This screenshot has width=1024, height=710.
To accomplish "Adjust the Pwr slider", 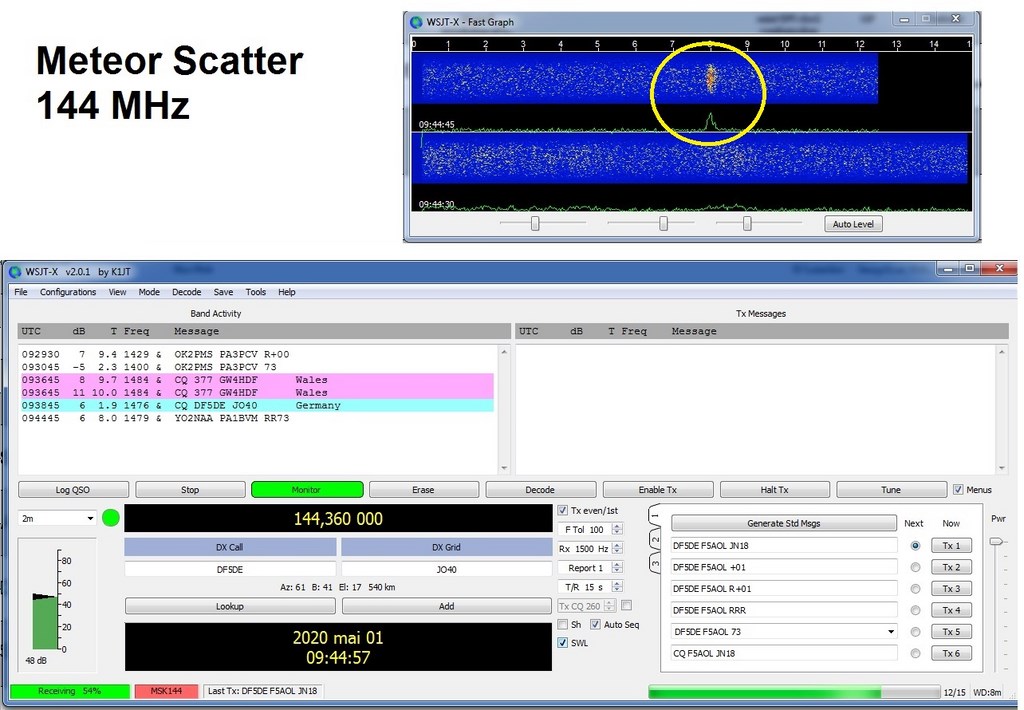I will (996, 541).
